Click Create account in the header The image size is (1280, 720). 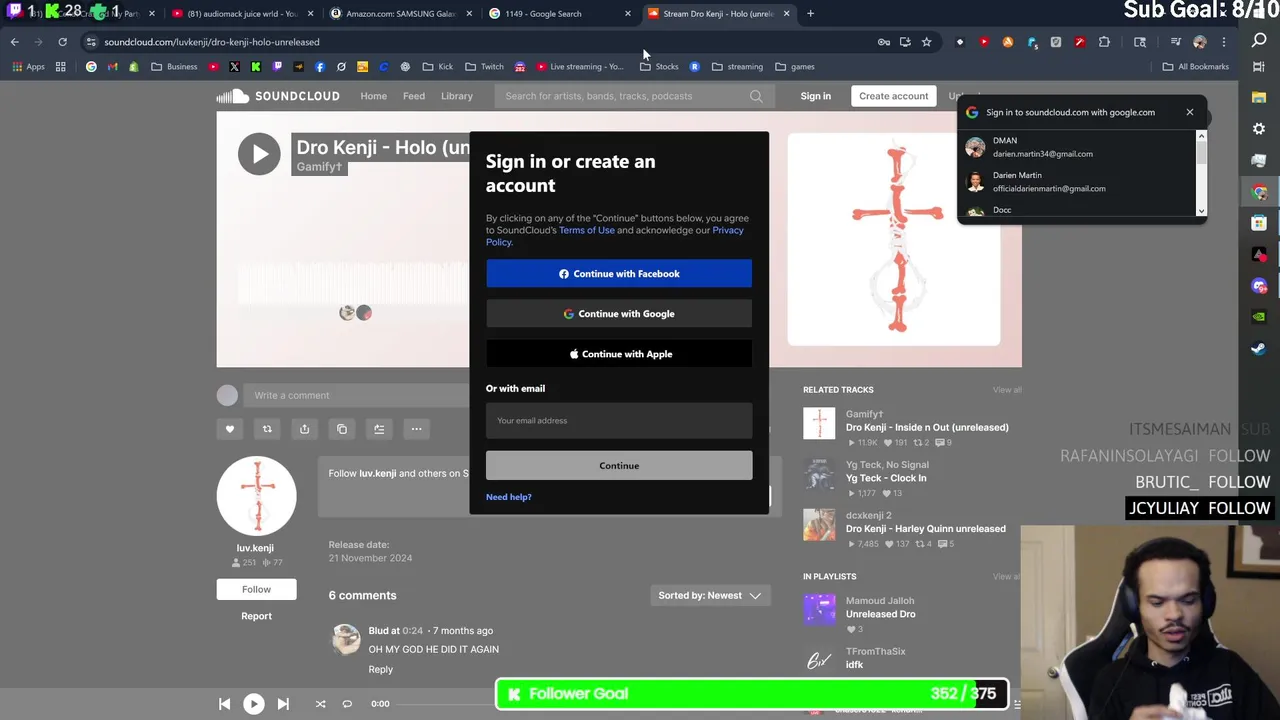[x=893, y=96]
